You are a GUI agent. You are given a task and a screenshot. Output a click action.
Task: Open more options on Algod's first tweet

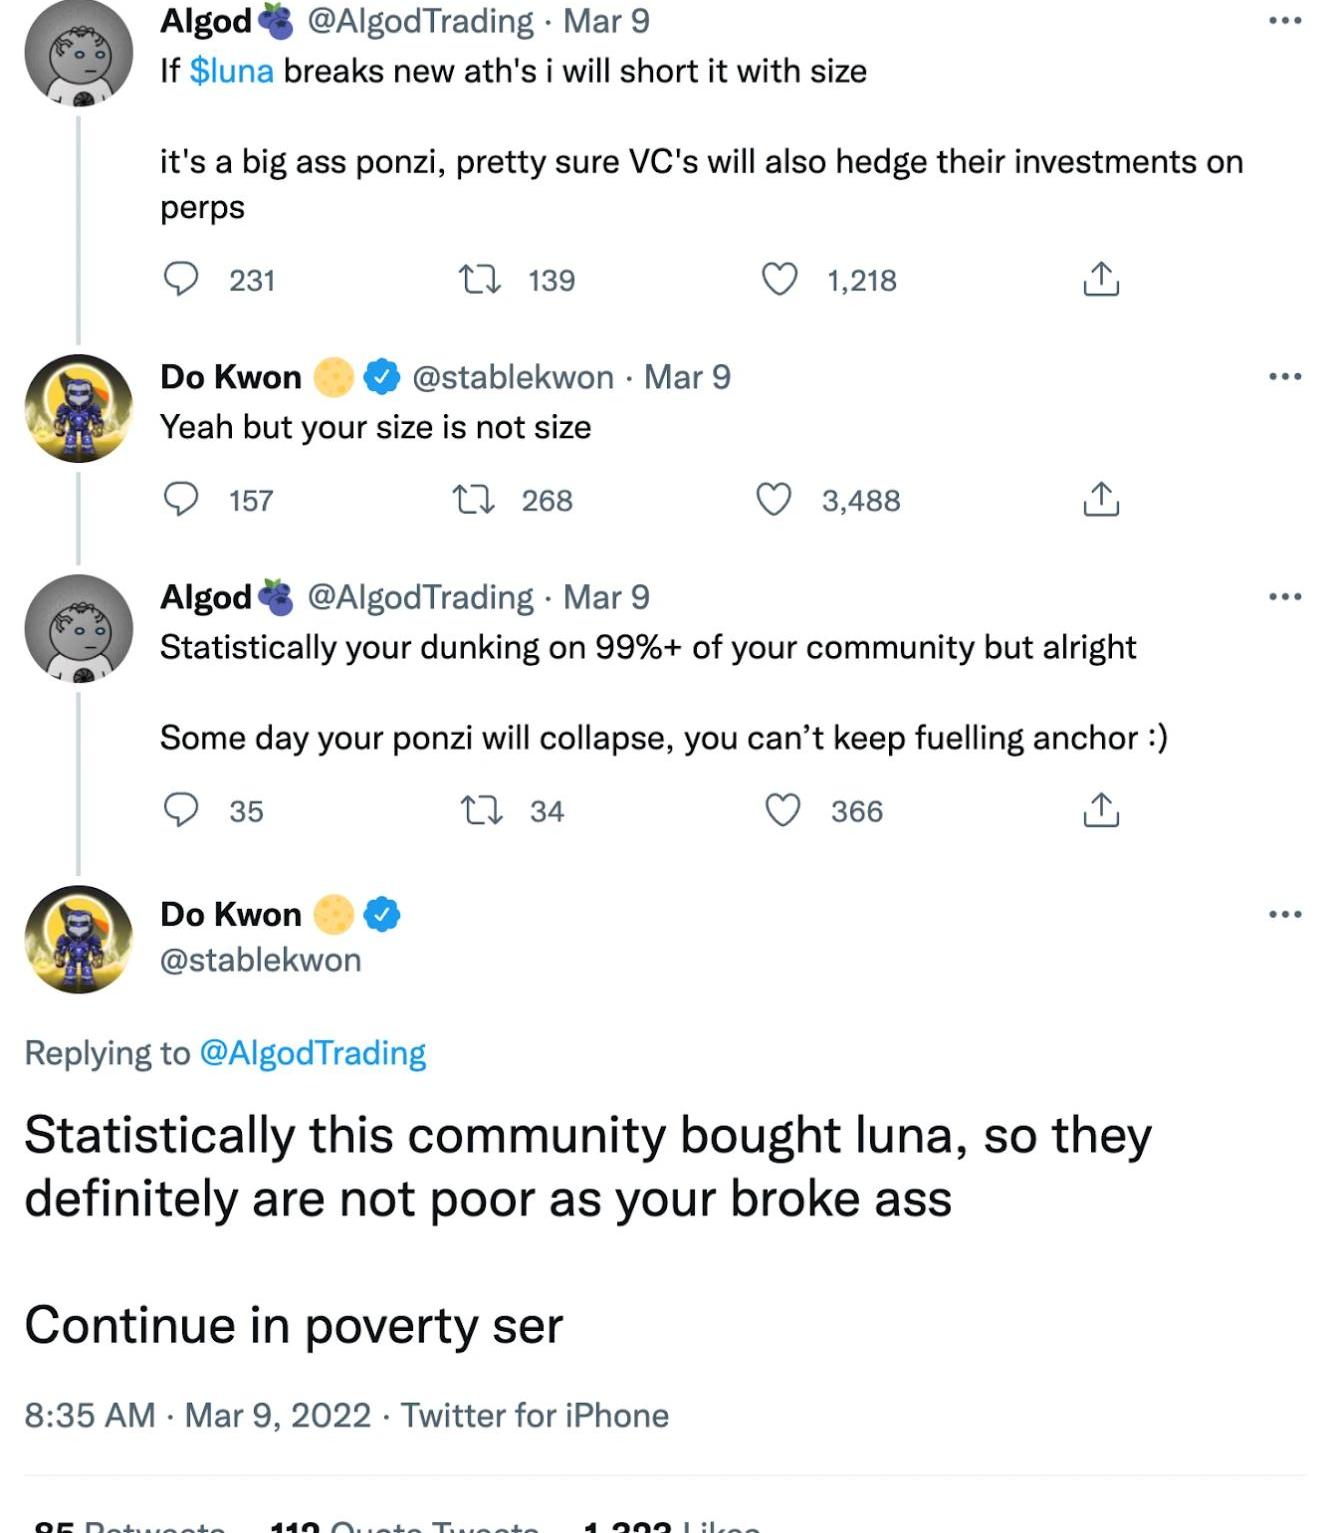point(1284,21)
